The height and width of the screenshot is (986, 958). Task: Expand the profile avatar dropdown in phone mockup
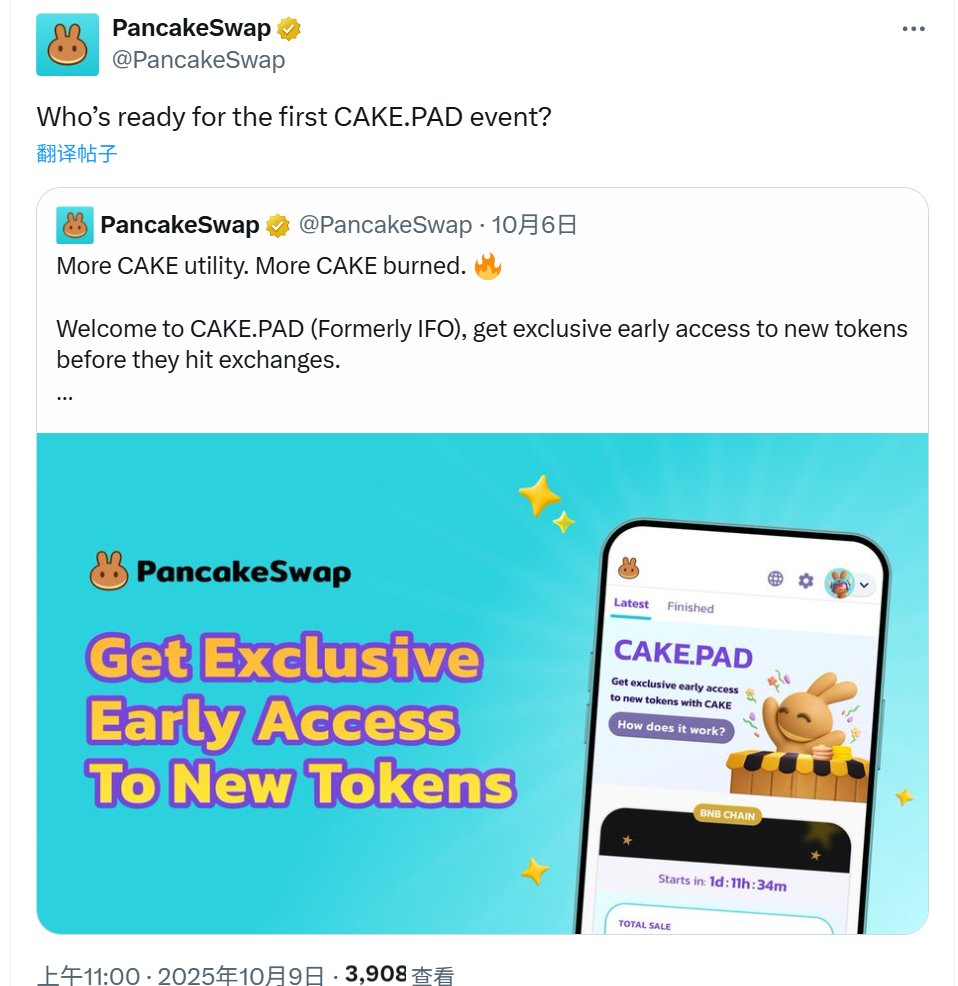[864, 584]
